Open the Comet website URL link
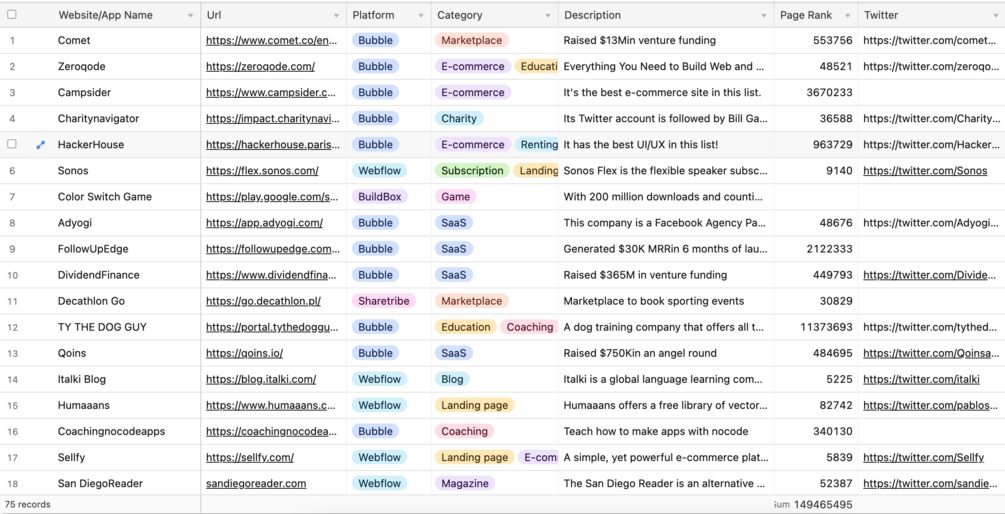Viewport: 1005px width, 514px height. [271, 40]
